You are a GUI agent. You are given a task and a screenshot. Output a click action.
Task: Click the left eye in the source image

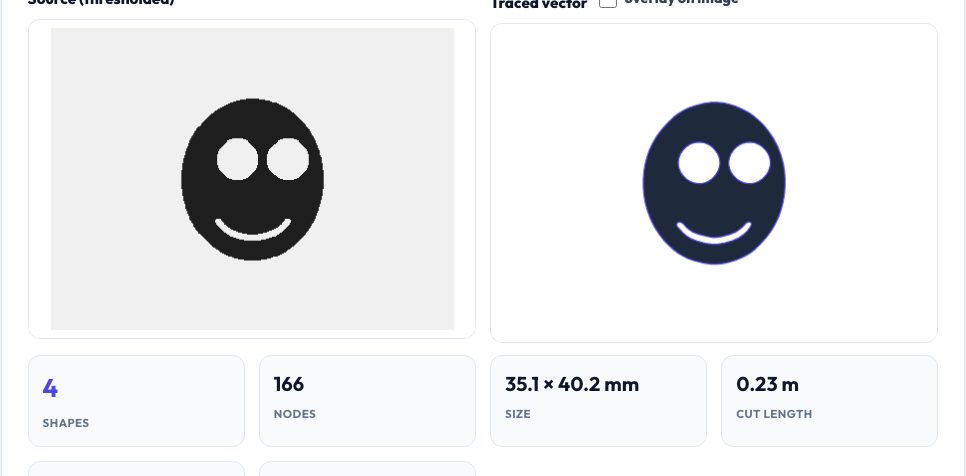click(237, 159)
